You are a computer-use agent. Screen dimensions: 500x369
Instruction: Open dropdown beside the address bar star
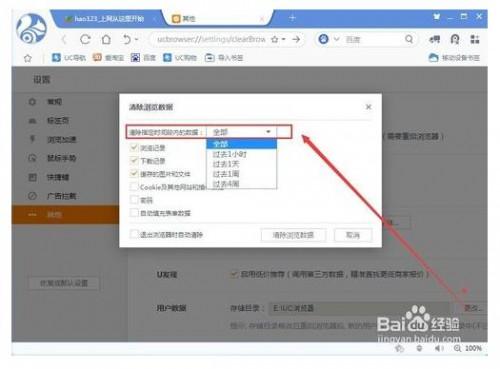pyautogui.click(x=284, y=40)
